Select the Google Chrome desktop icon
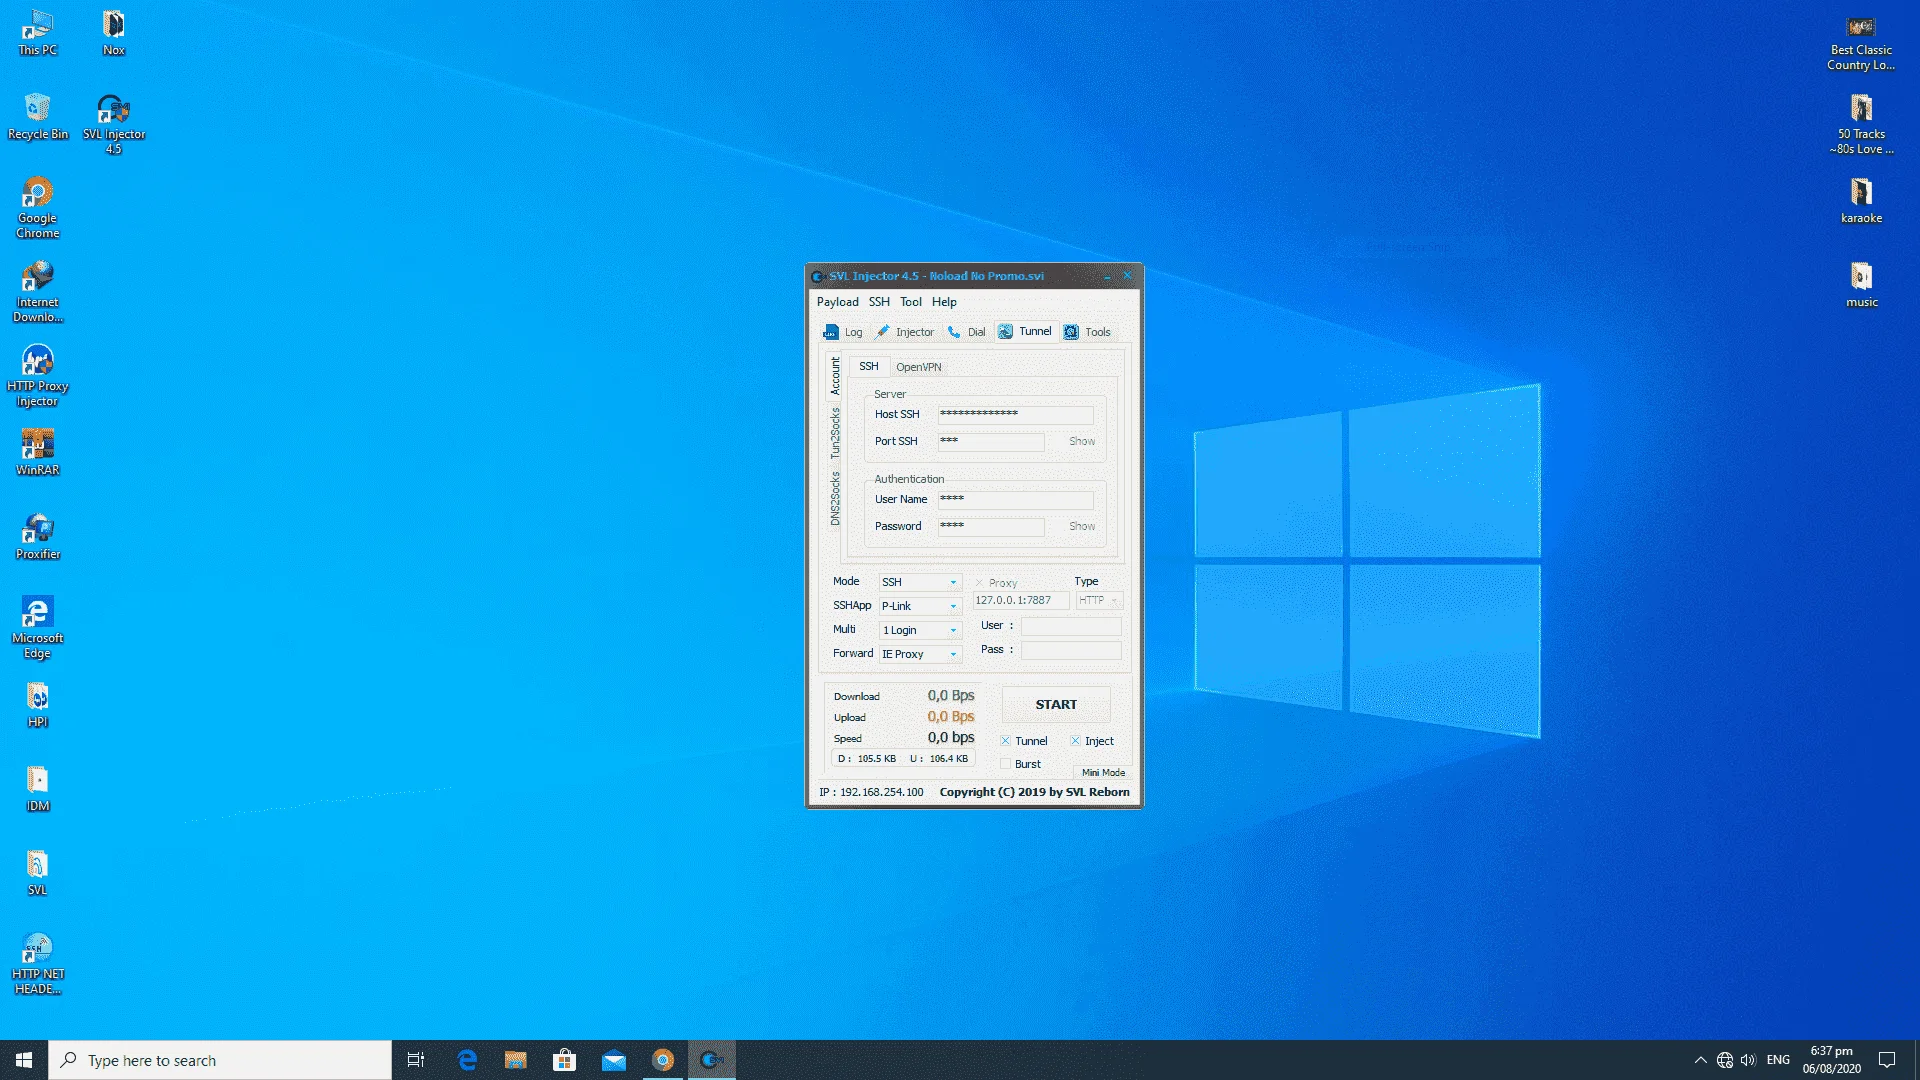 pyautogui.click(x=37, y=208)
